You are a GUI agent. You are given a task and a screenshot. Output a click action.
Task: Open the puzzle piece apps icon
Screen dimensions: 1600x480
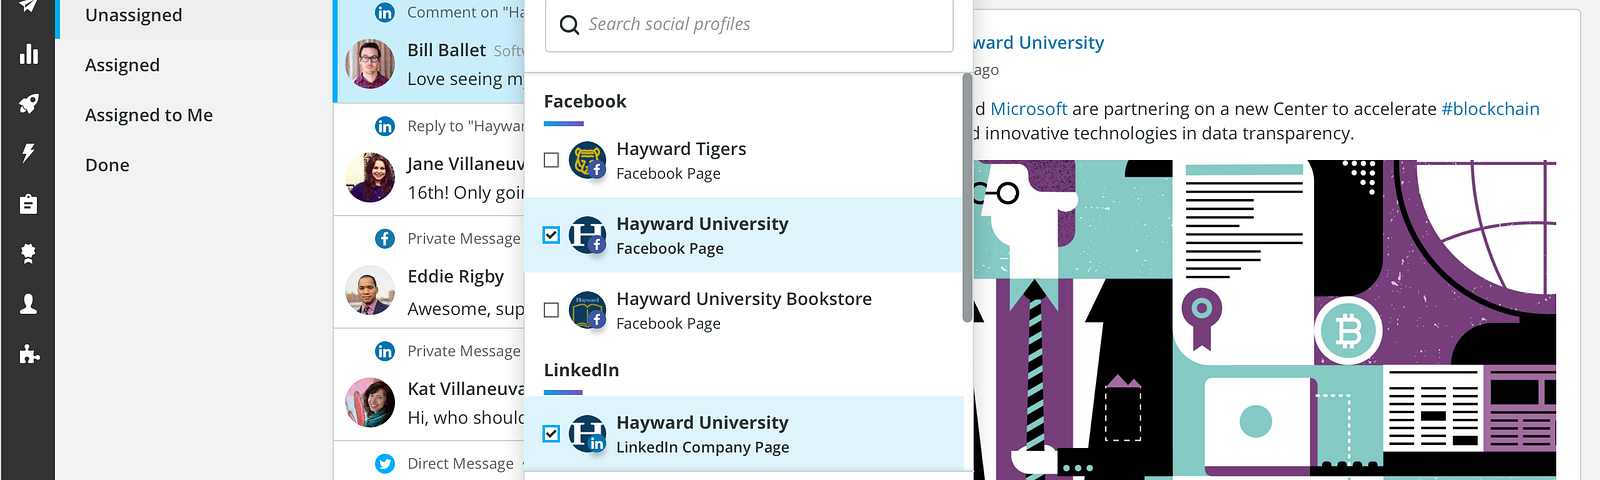[29, 354]
